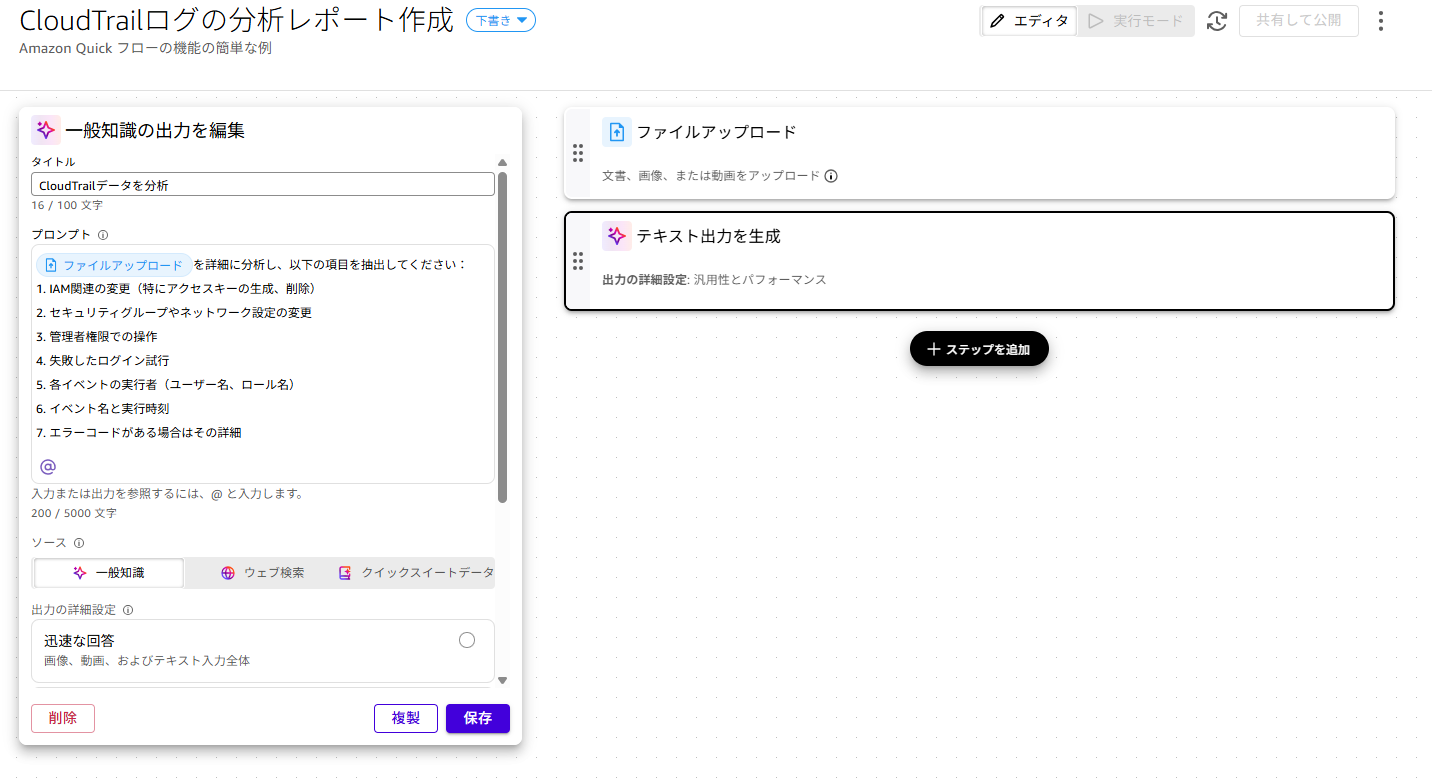Click the 複製 button
Viewport: 1432px width, 781px height.
click(x=405, y=718)
